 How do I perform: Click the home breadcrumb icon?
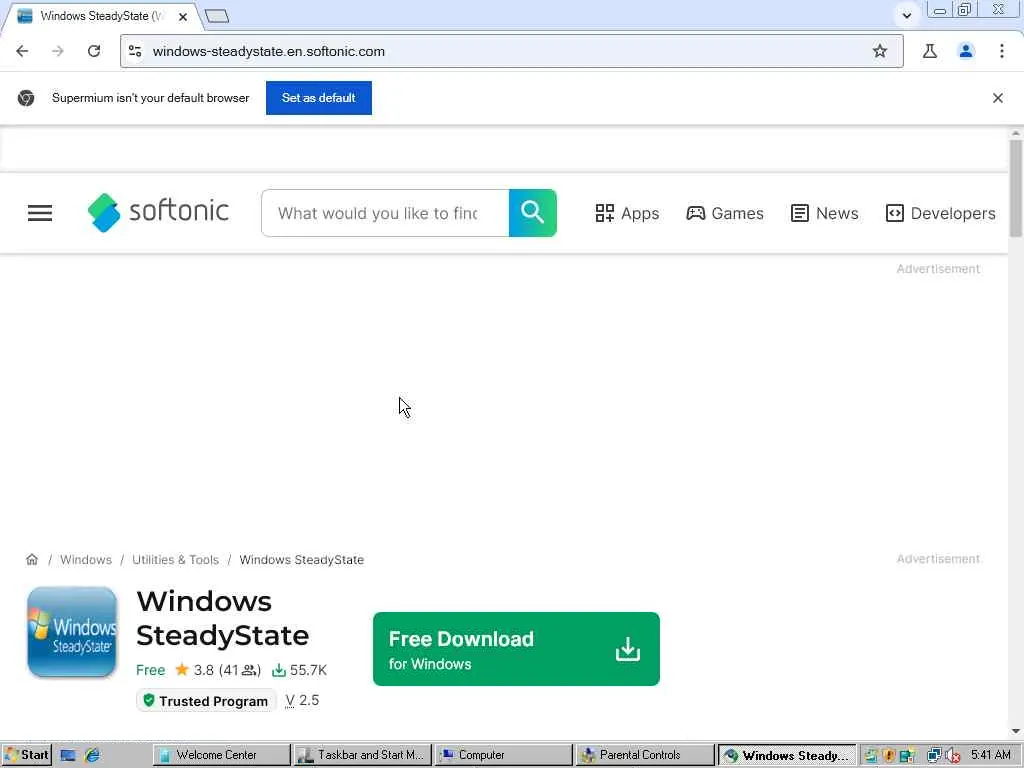(x=32, y=560)
